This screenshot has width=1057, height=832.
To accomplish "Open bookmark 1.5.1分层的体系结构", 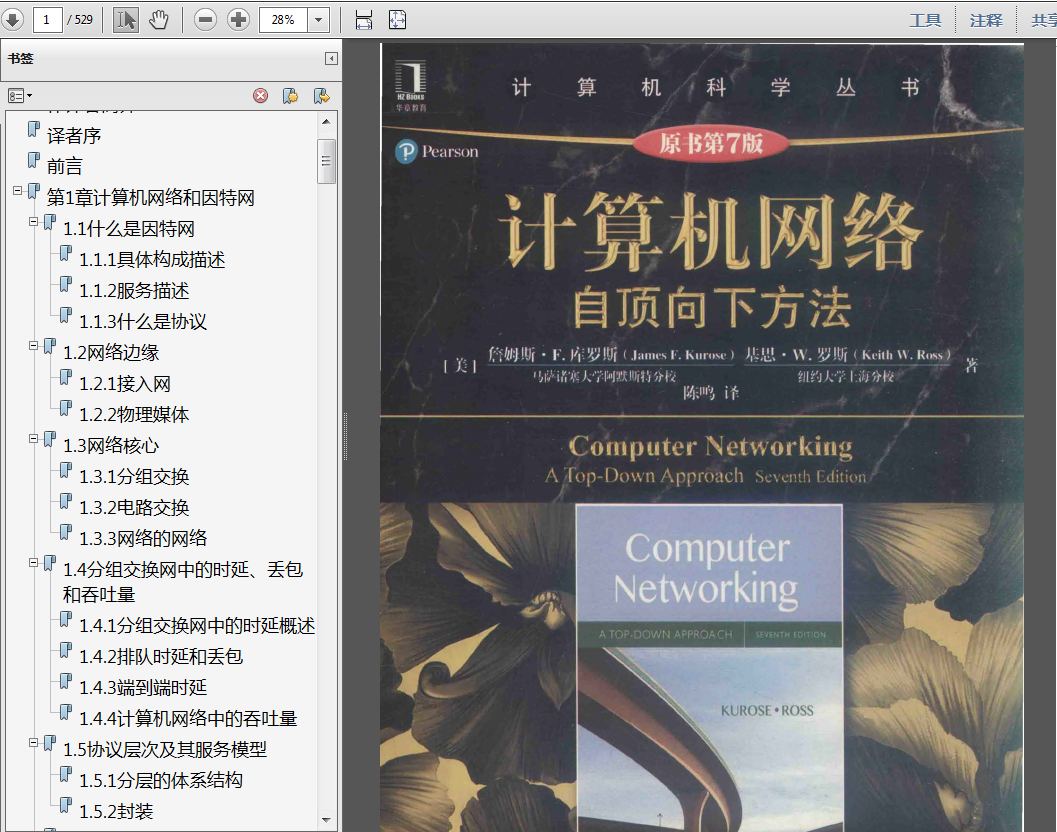I will pyautogui.click(x=160, y=781).
